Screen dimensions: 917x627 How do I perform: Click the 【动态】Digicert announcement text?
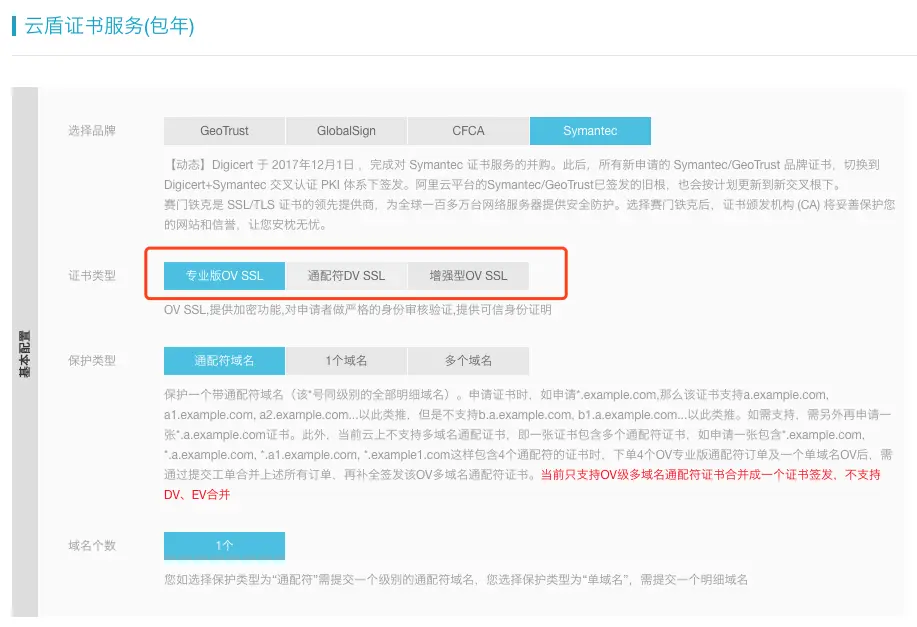[x=522, y=174]
